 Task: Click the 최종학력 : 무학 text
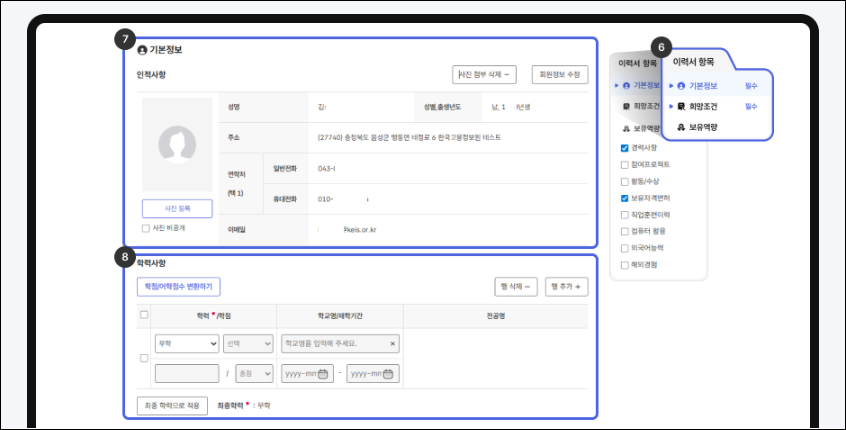pyautogui.click(x=243, y=405)
